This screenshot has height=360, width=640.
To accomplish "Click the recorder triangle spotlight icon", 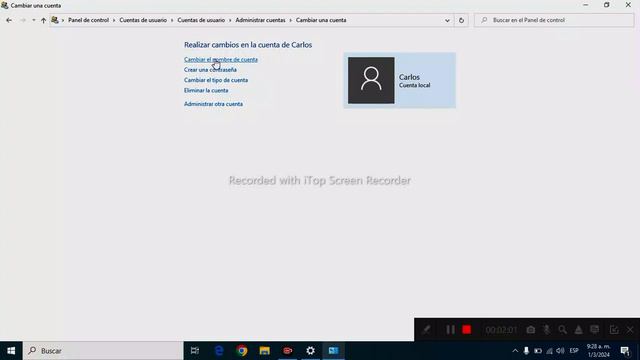I will [x=578, y=330].
